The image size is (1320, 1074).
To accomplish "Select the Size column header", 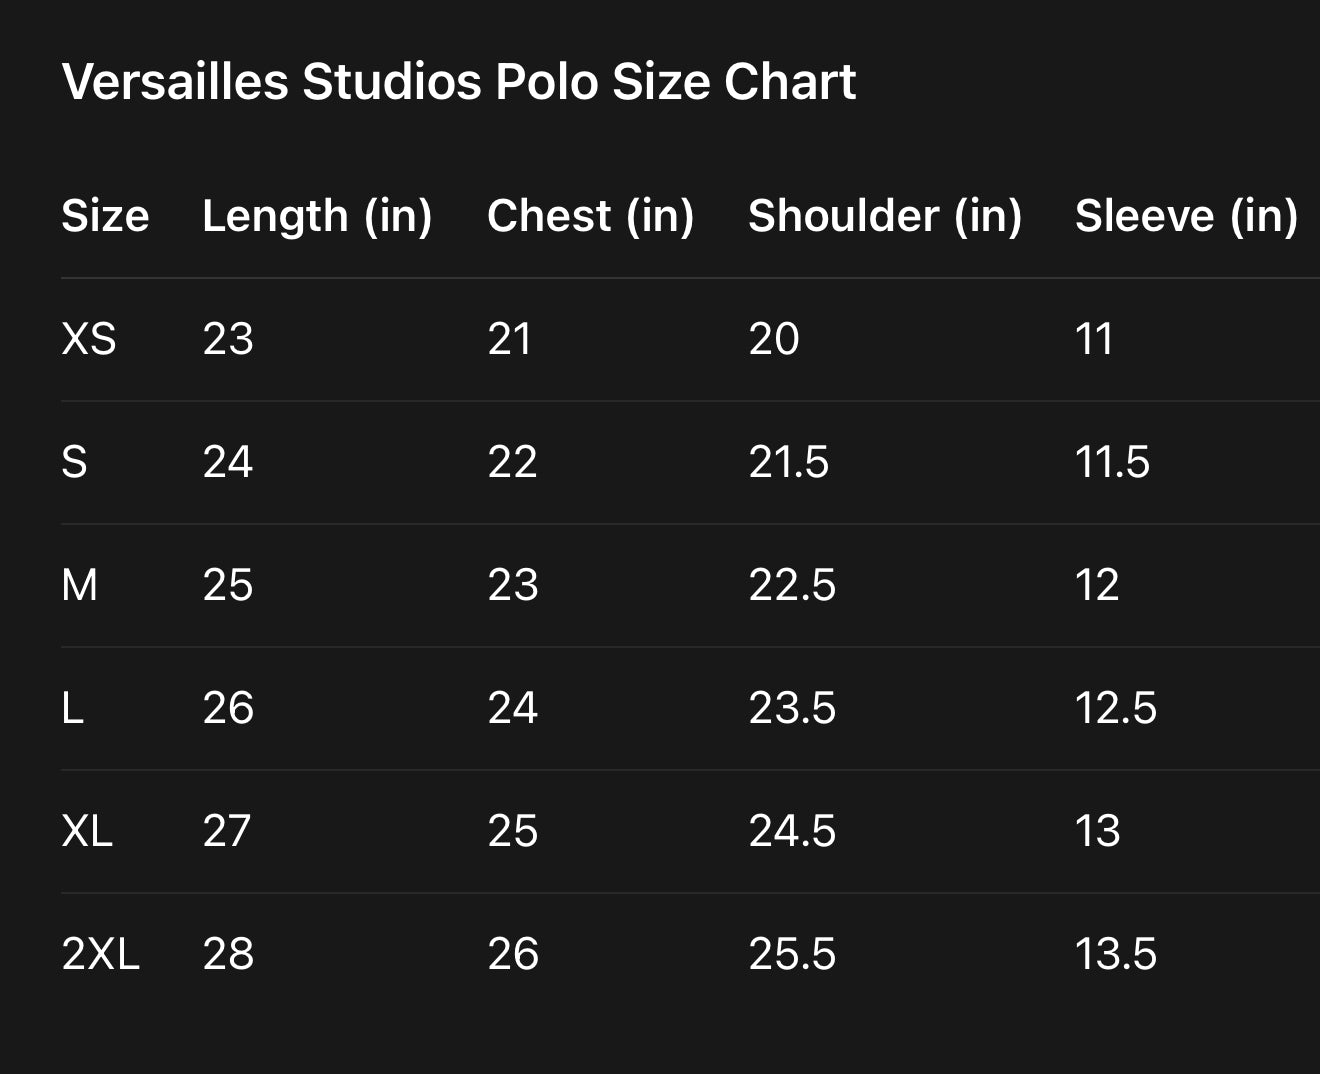I will (105, 216).
